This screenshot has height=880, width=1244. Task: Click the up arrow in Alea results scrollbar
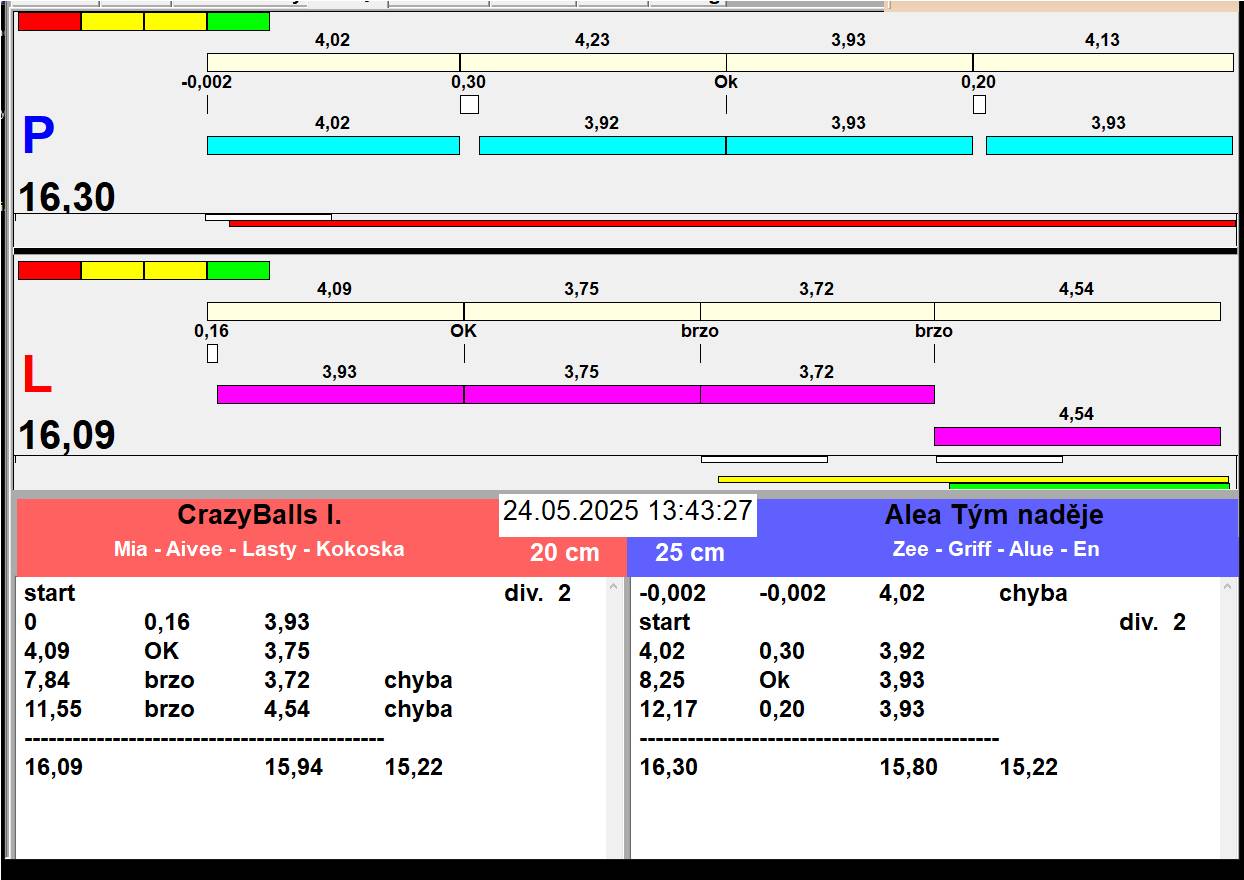pos(1229,589)
